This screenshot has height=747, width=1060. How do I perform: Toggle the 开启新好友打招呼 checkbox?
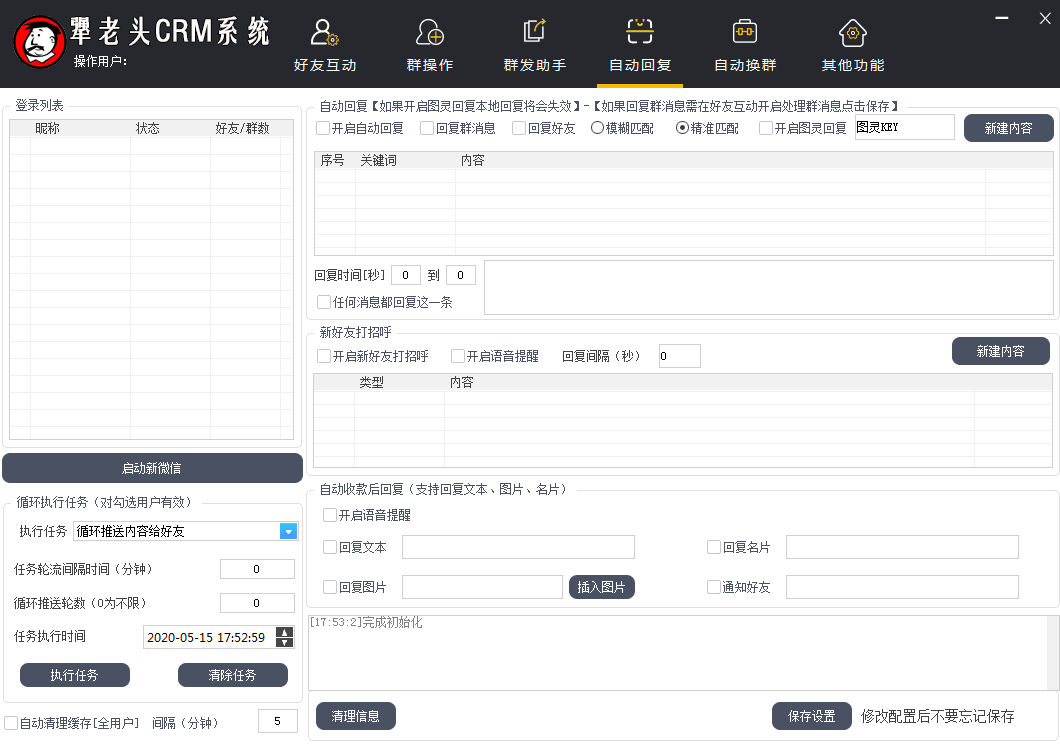pos(324,356)
